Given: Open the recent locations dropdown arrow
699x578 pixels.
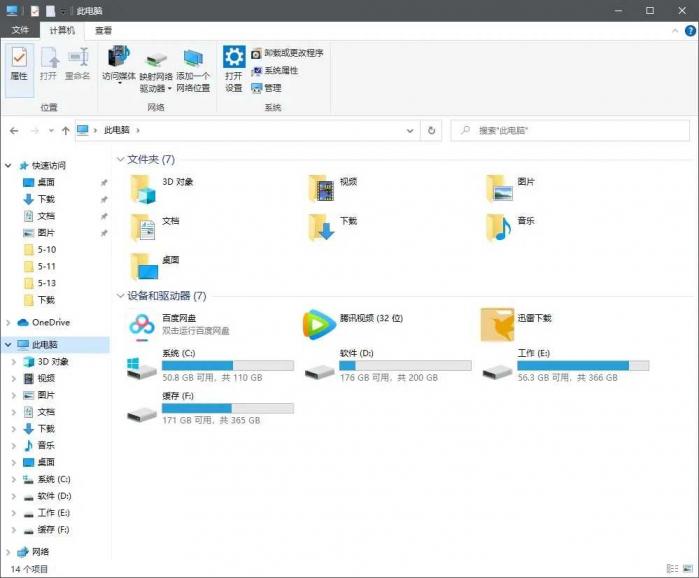Looking at the screenshot, I should point(52,131).
